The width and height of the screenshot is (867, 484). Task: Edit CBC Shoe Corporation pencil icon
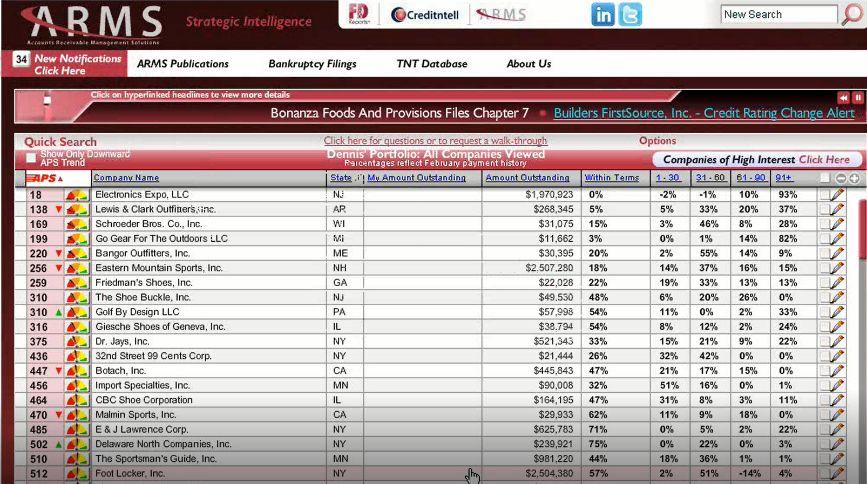(838, 400)
